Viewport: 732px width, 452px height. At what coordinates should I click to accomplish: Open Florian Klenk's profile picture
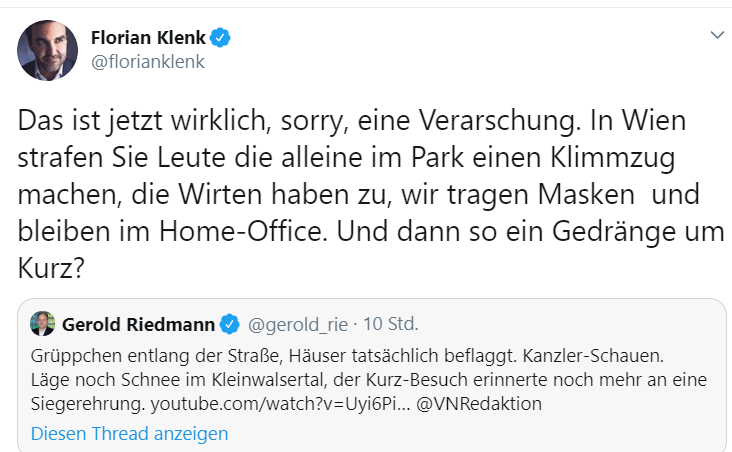[x=47, y=50]
